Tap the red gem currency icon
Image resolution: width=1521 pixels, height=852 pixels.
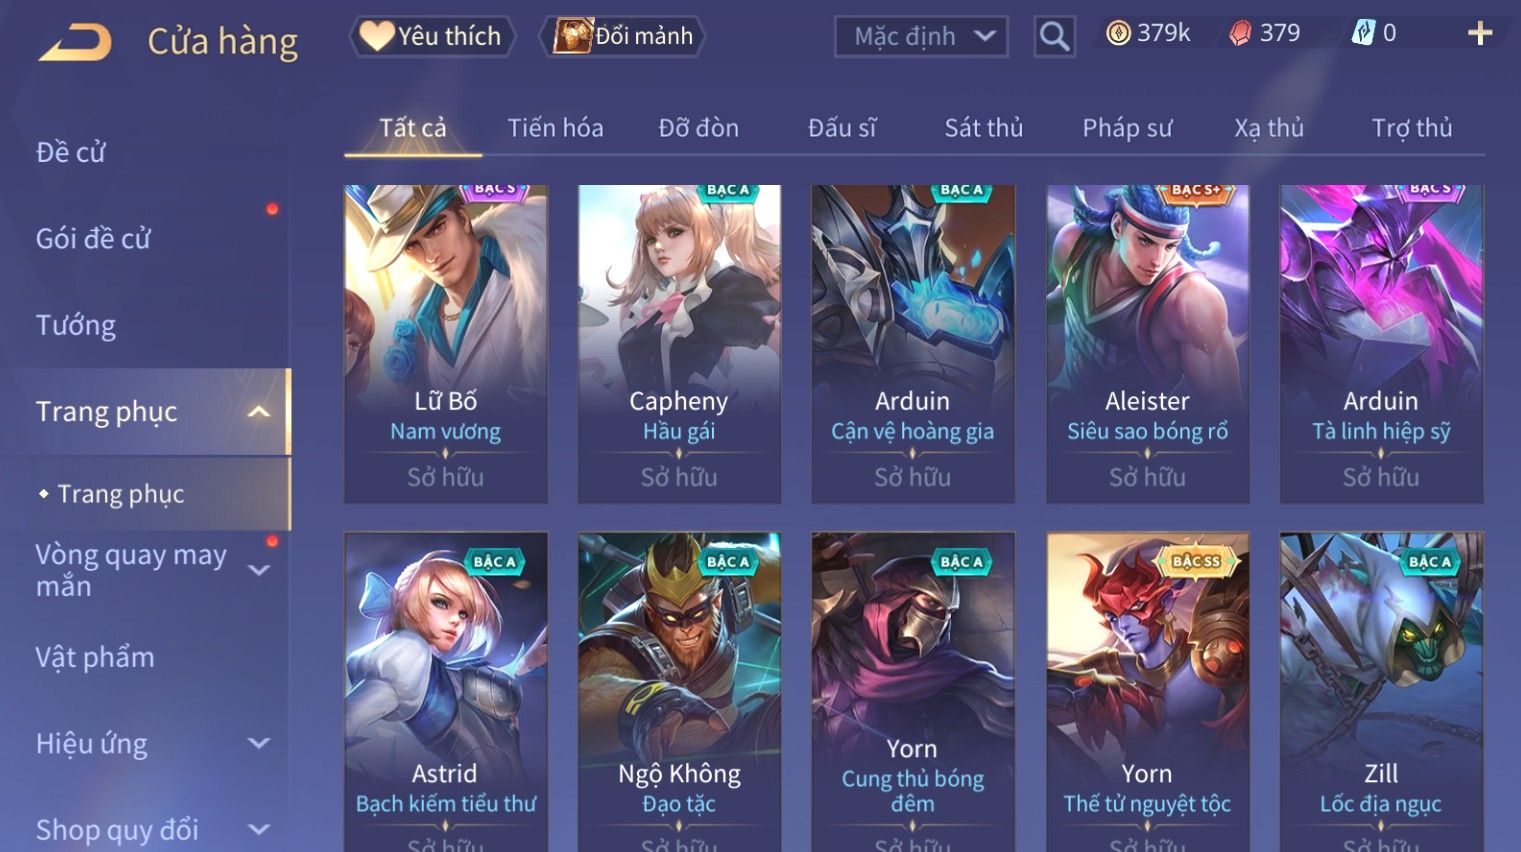tap(1240, 34)
